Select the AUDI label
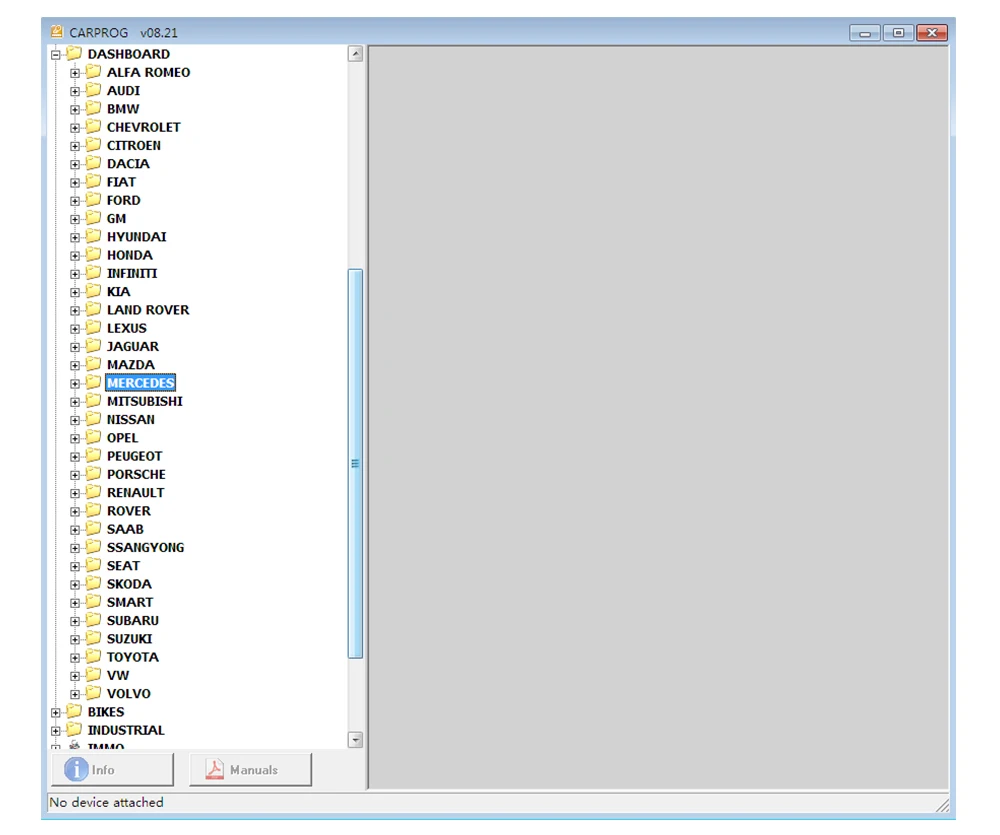This screenshot has height=835, width=1000. (x=123, y=91)
